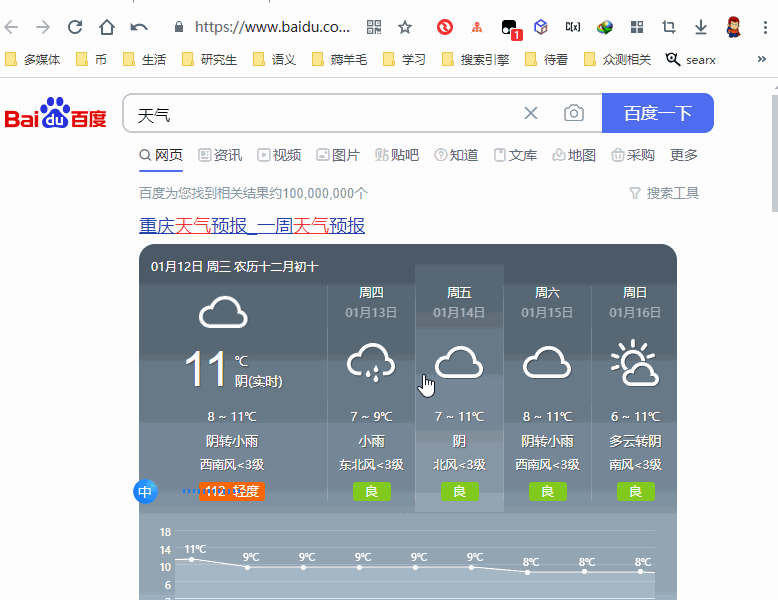Click the blue cube extension icon
778x600 pixels.
pos(541,27)
